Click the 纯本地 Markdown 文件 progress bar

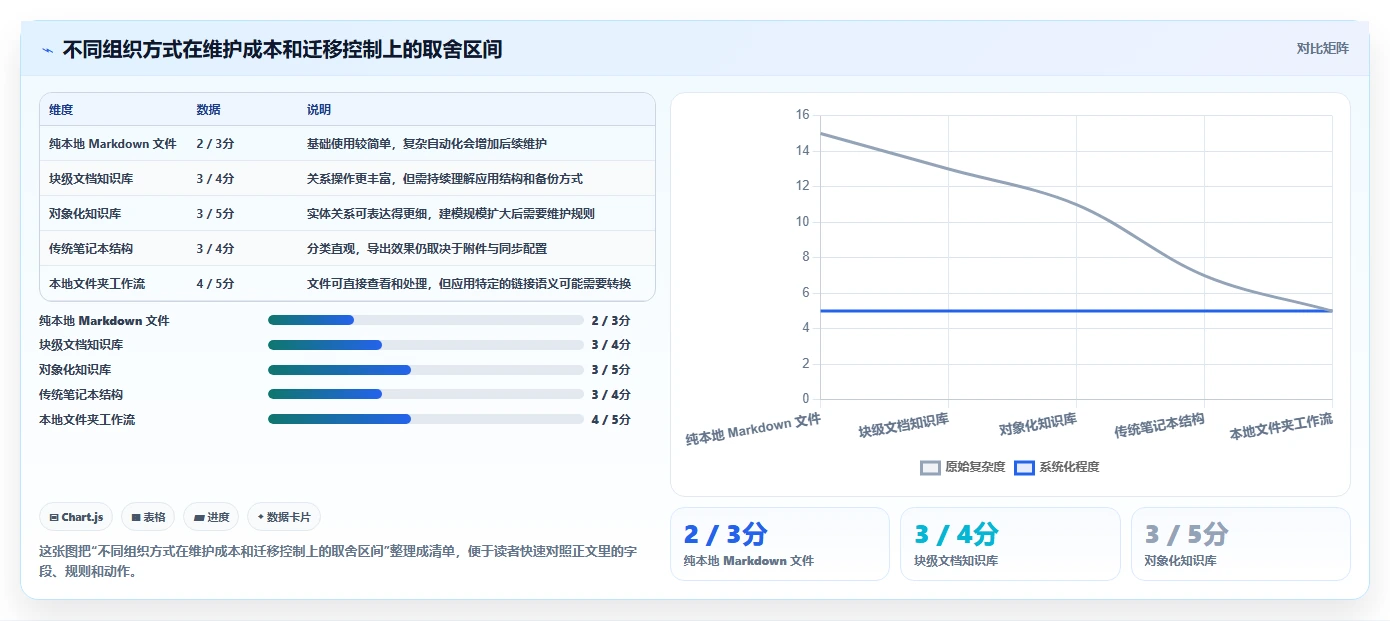pos(425,320)
